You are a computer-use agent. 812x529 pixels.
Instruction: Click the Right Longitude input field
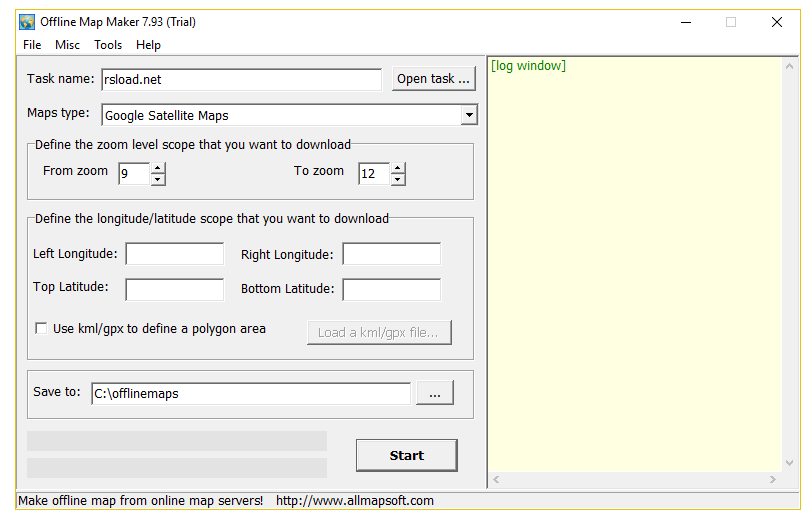pos(391,254)
